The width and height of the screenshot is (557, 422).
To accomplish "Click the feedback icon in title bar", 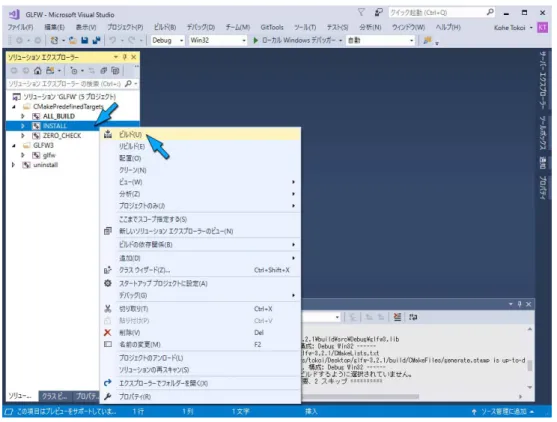I will click(378, 12).
